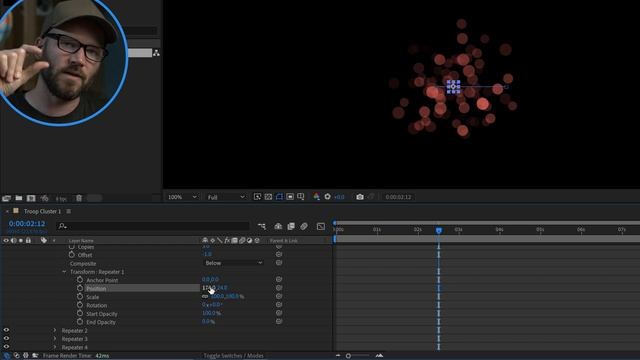Open grid and guide options icon
The height and width of the screenshot is (360, 640).
(x=301, y=197)
